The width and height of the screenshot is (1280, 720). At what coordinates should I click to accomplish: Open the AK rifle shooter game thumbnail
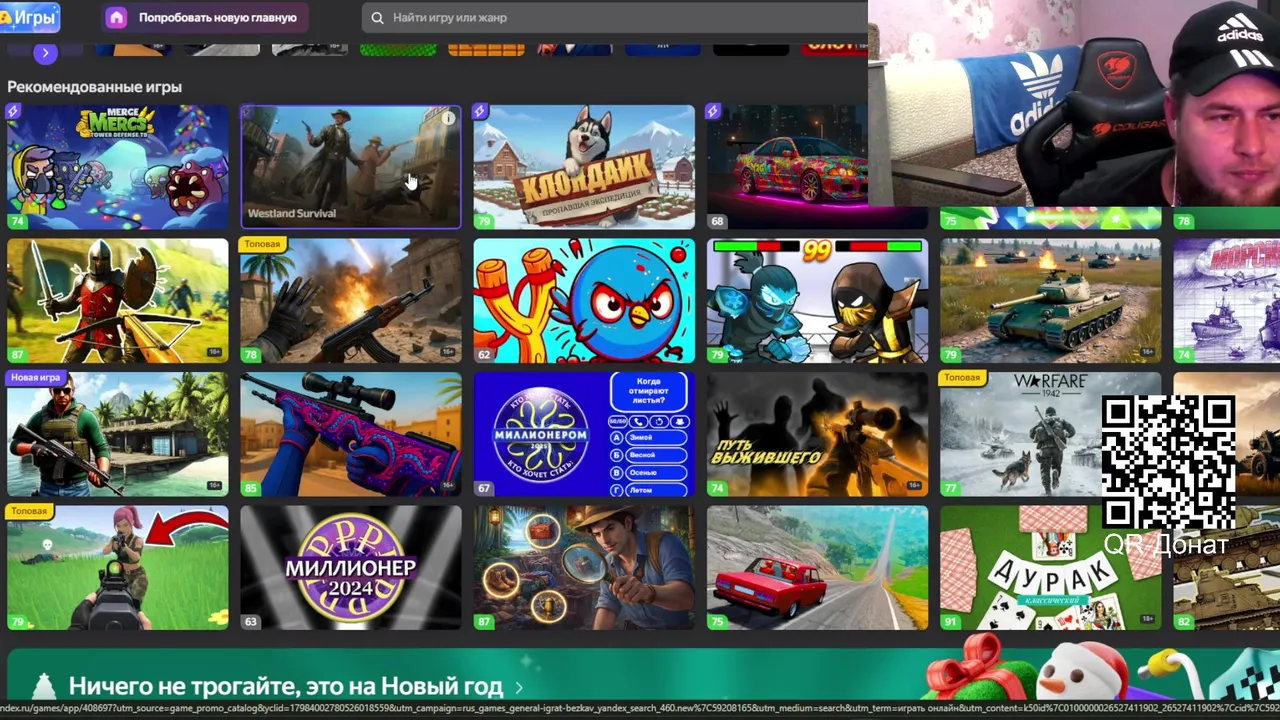point(350,300)
